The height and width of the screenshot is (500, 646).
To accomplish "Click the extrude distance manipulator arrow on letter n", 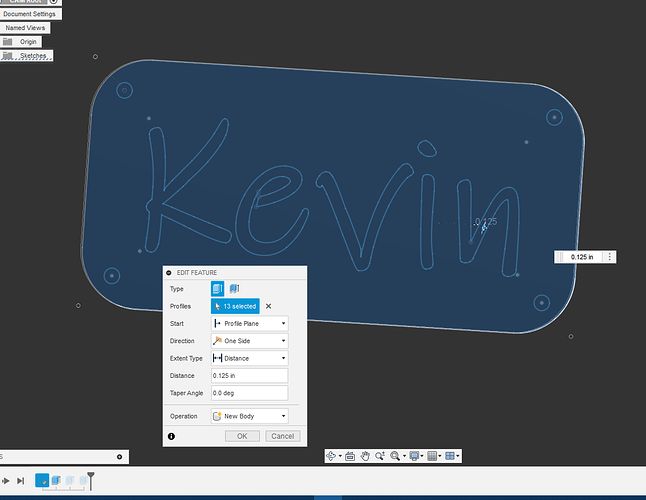I will [484, 228].
